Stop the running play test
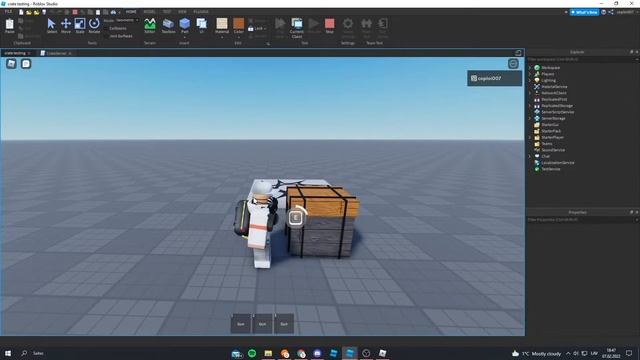640x360 pixels. click(x=329, y=26)
